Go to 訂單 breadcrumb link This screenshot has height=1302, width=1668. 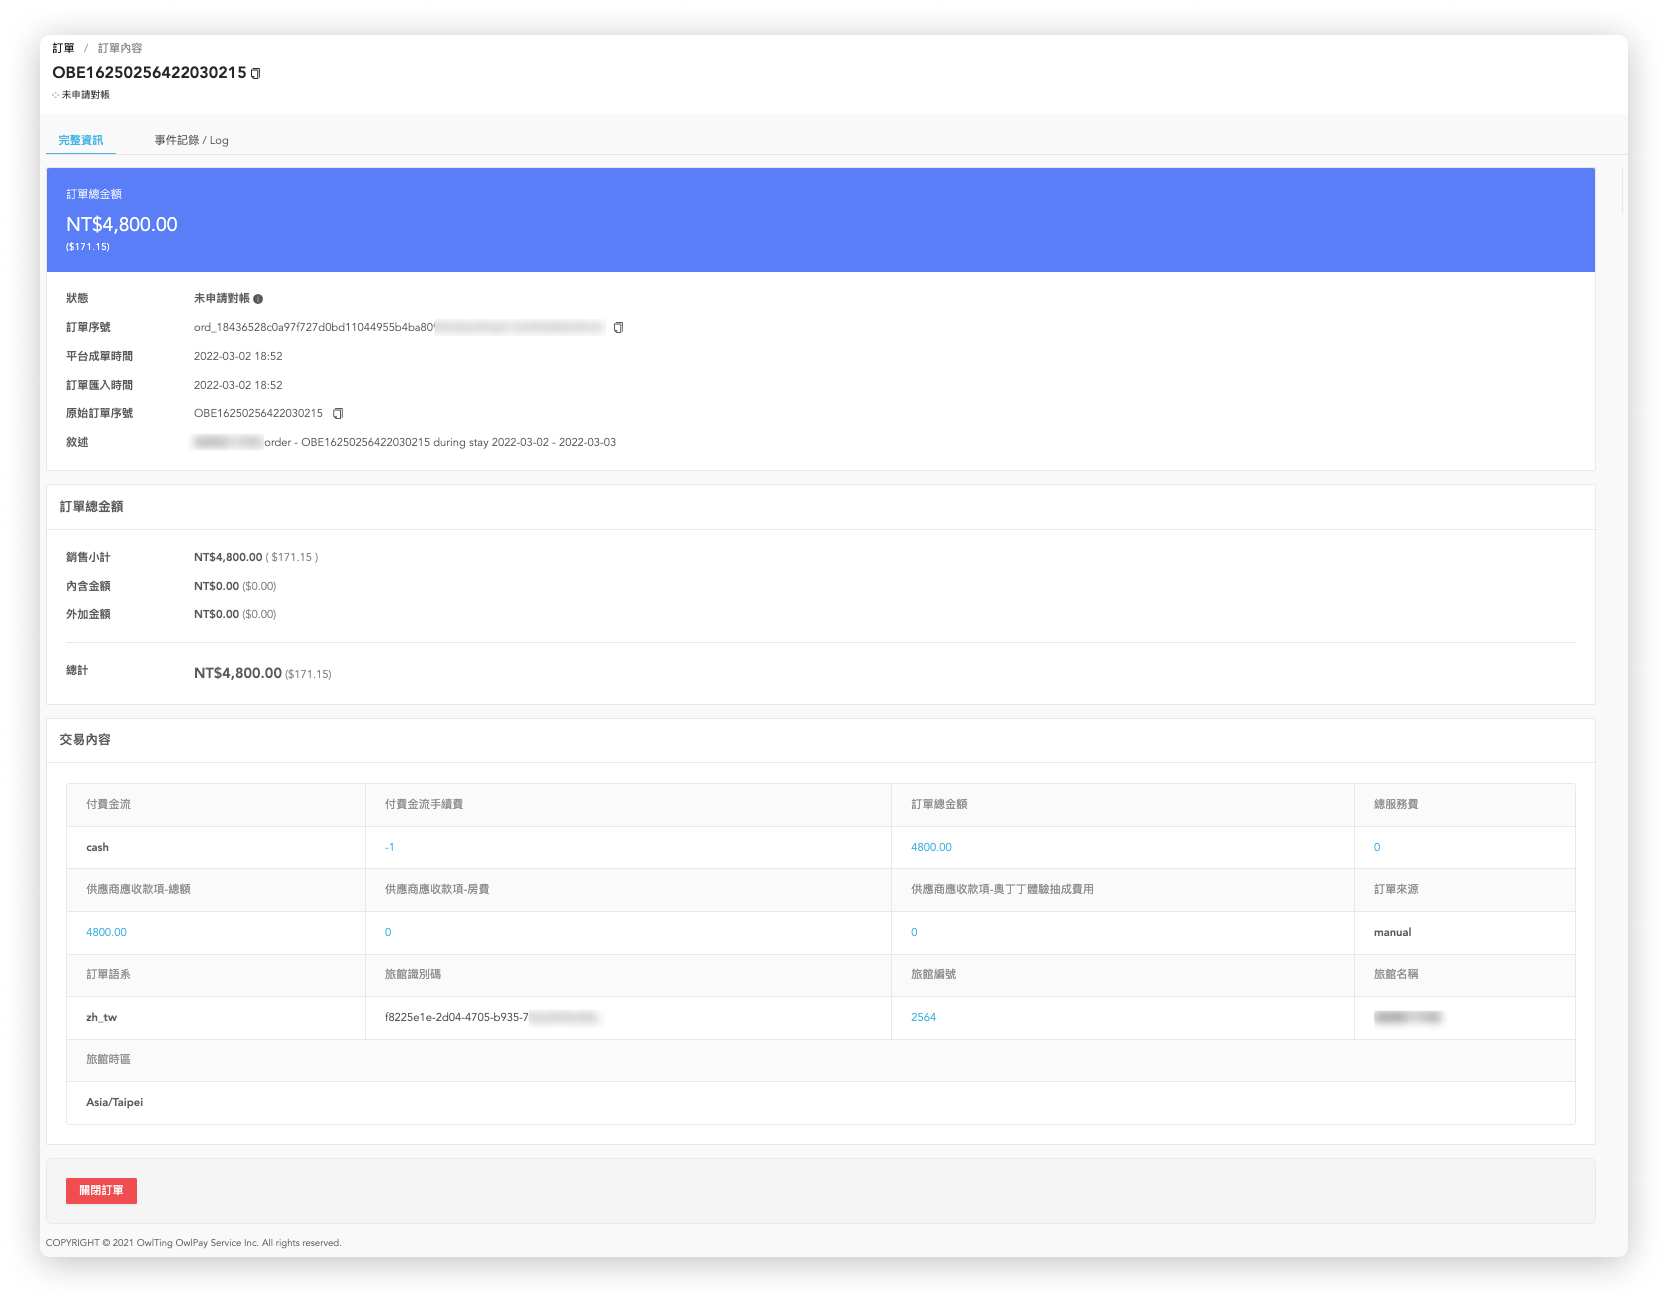click(63, 48)
